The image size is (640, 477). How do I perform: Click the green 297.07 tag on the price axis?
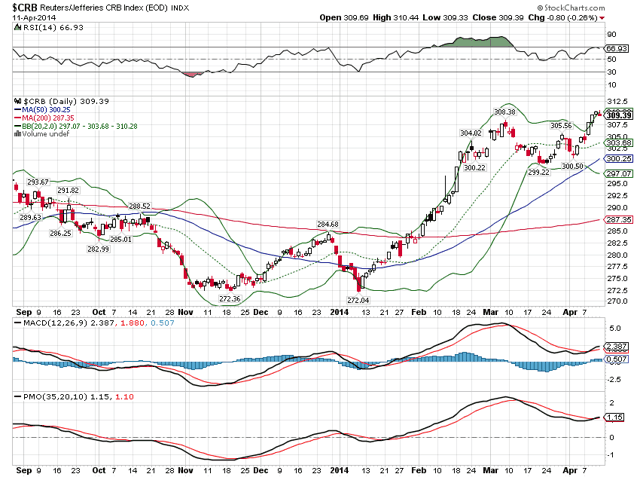(x=618, y=173)
